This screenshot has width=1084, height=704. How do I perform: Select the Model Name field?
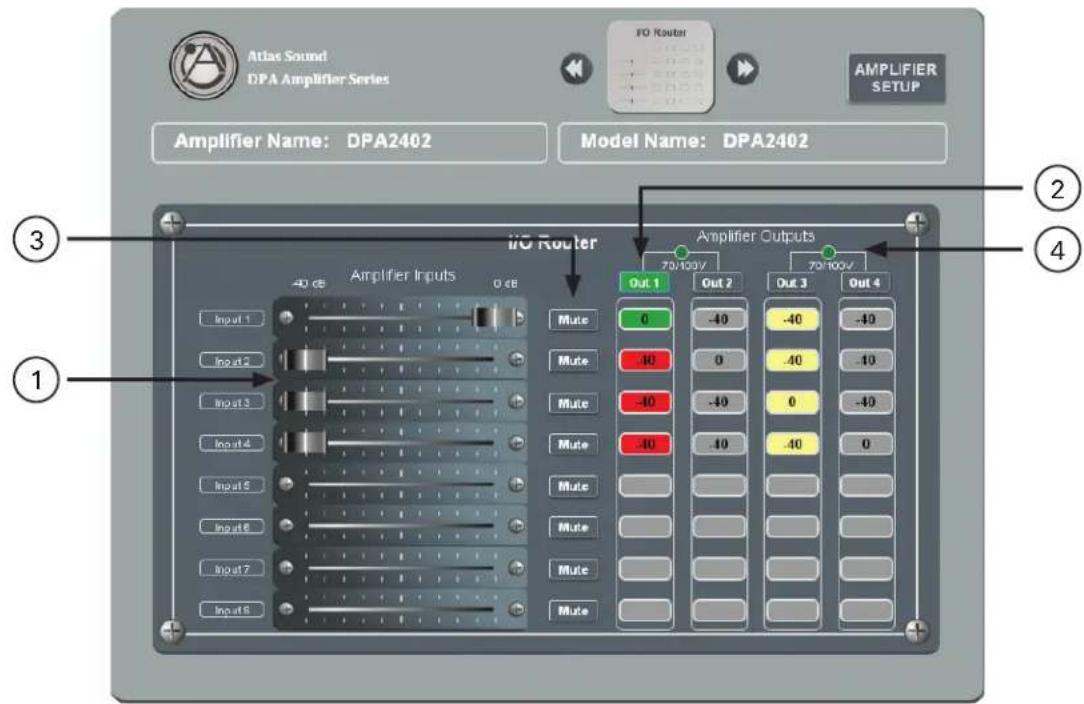tap(752, 142)
